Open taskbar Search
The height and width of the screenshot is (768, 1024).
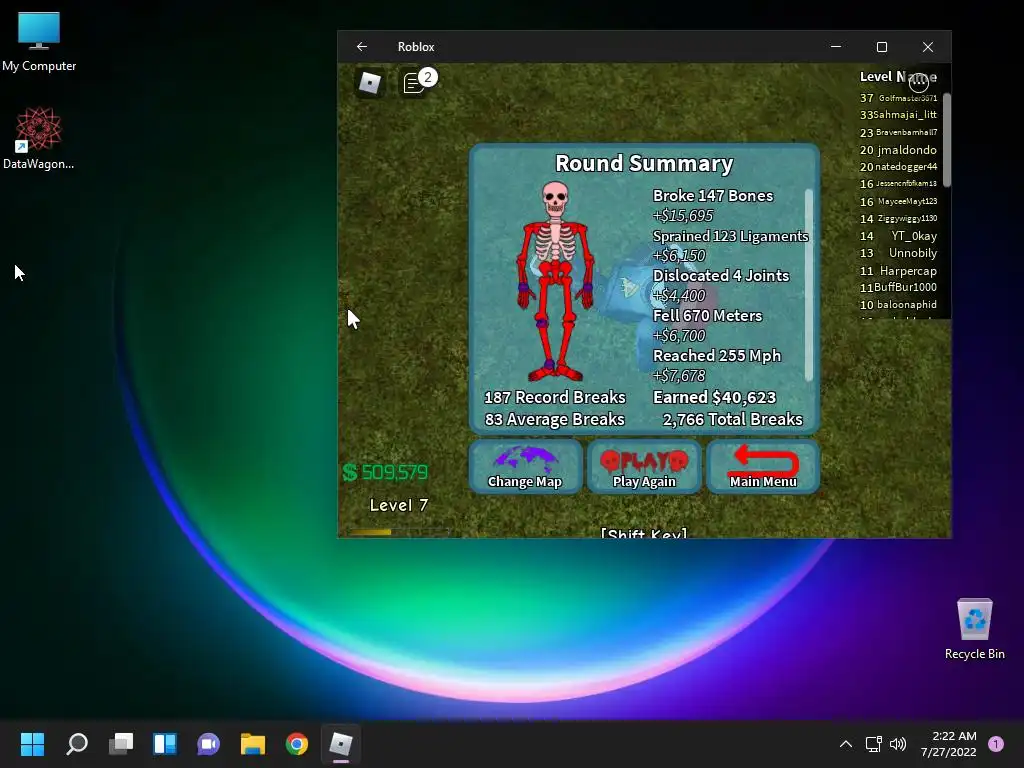click(x=77, y=744)
